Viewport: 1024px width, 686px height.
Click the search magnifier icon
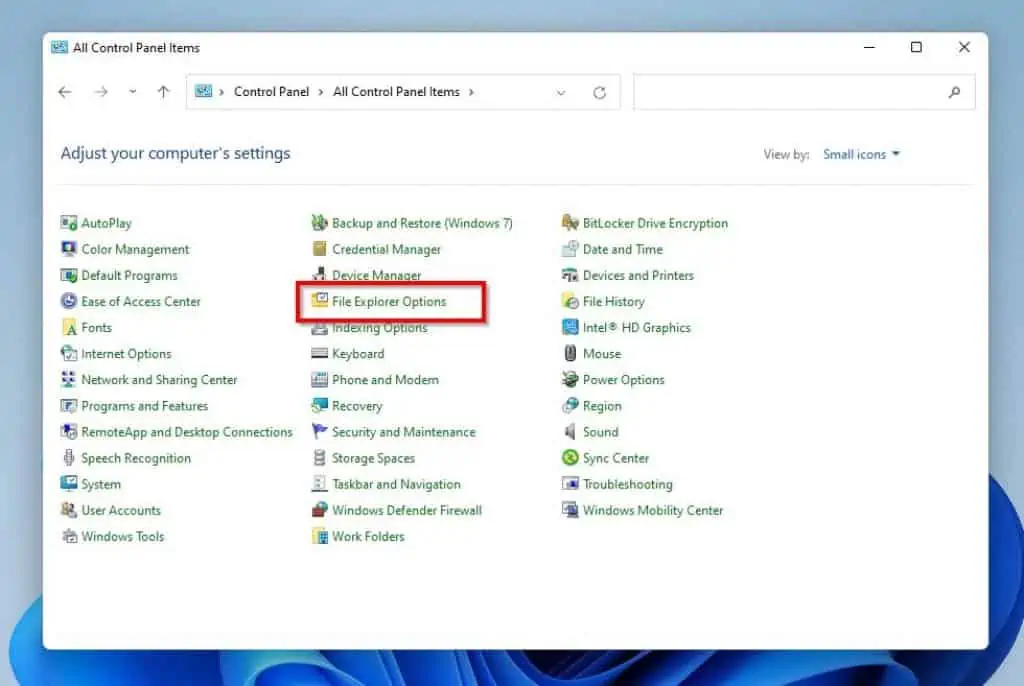tap(954, 92)
